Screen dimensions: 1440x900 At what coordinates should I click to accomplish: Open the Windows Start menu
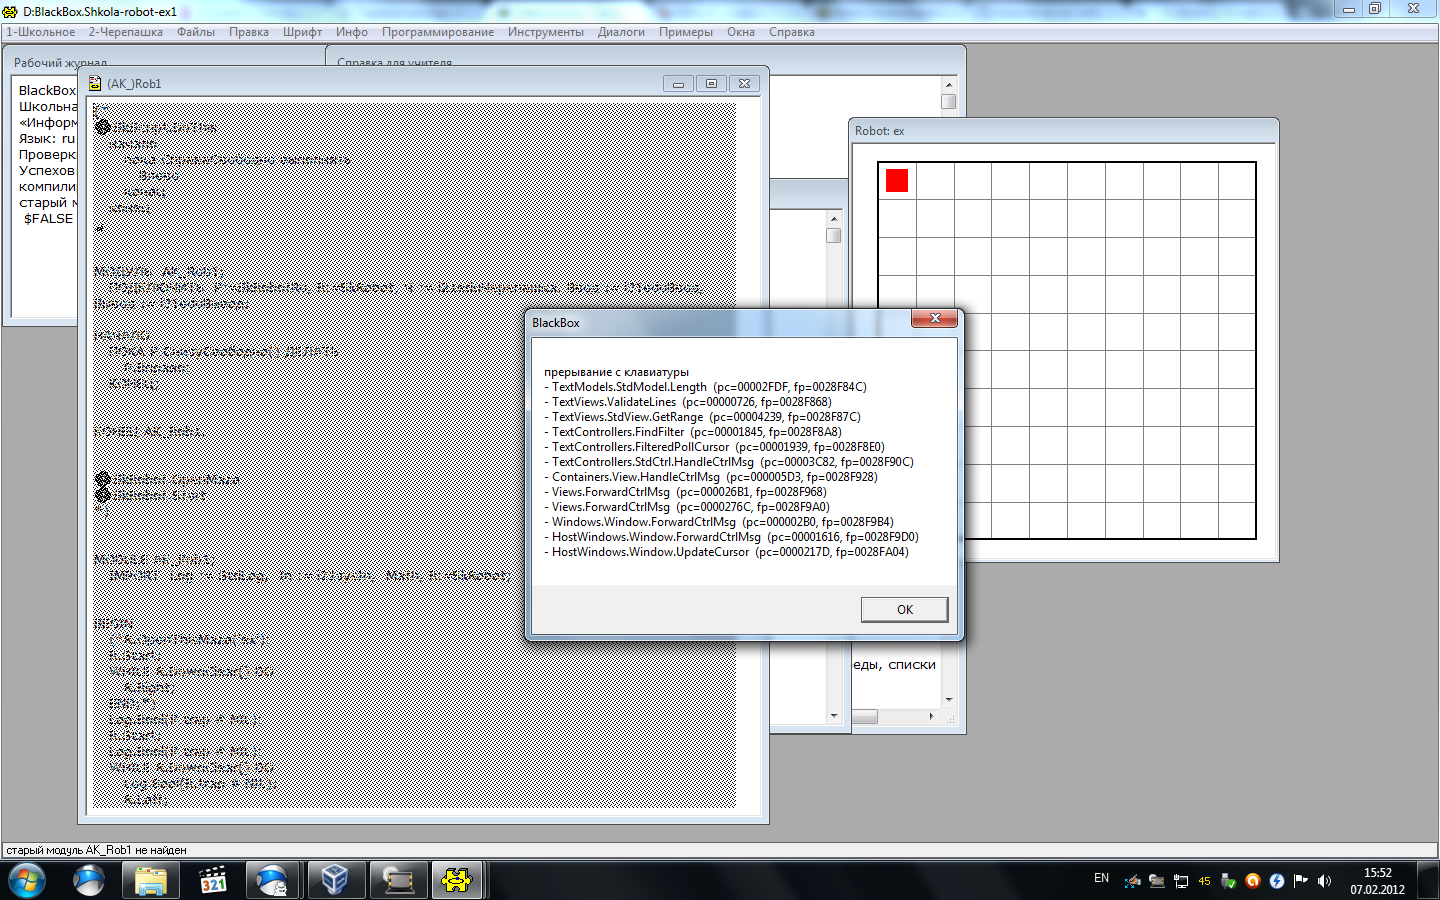click(x=27, y=881)
